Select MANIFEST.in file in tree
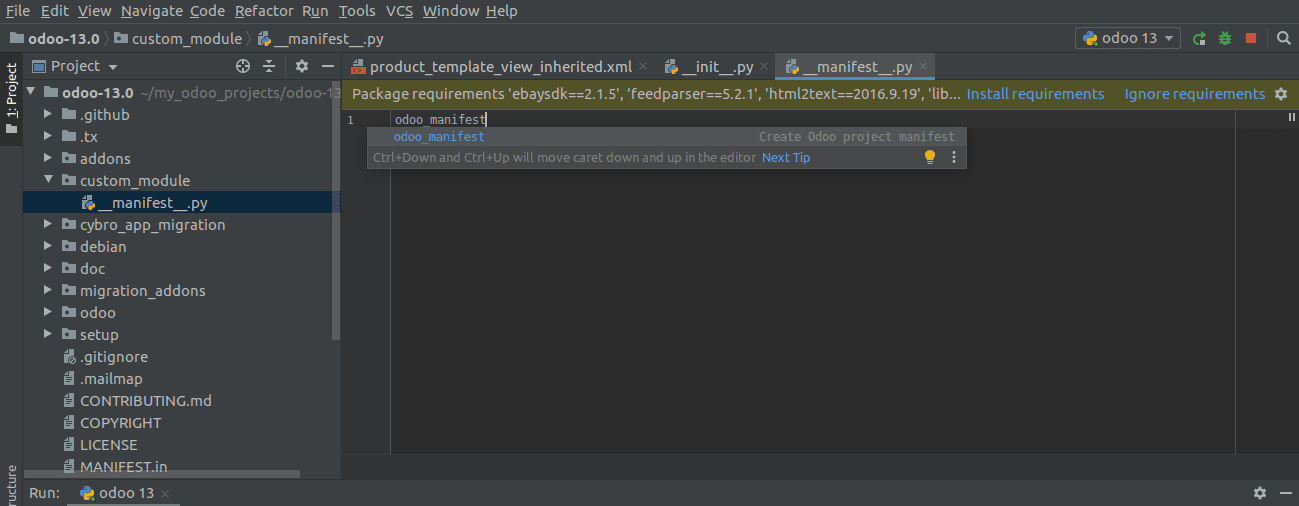This screenshot has height=506, width=1299. point(115,467)
